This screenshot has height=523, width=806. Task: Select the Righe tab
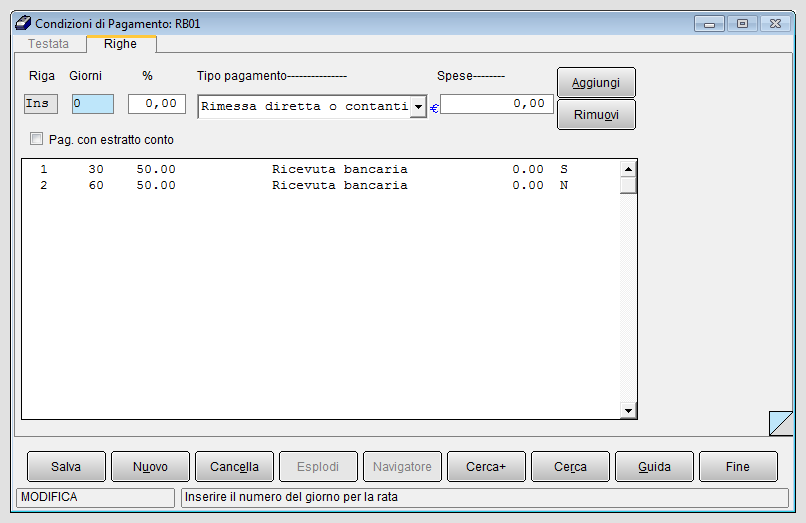tap(120, 44)
